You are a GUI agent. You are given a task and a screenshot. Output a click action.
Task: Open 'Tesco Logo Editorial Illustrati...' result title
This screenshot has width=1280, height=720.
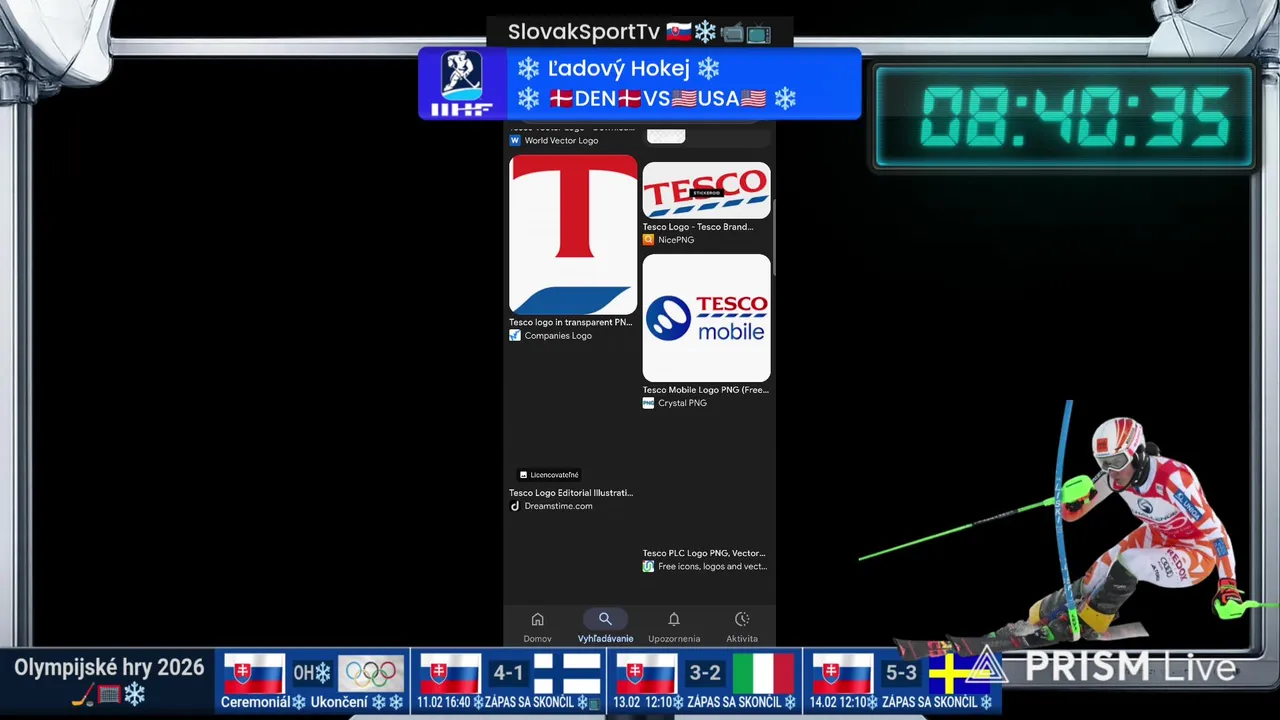(571, 493)
